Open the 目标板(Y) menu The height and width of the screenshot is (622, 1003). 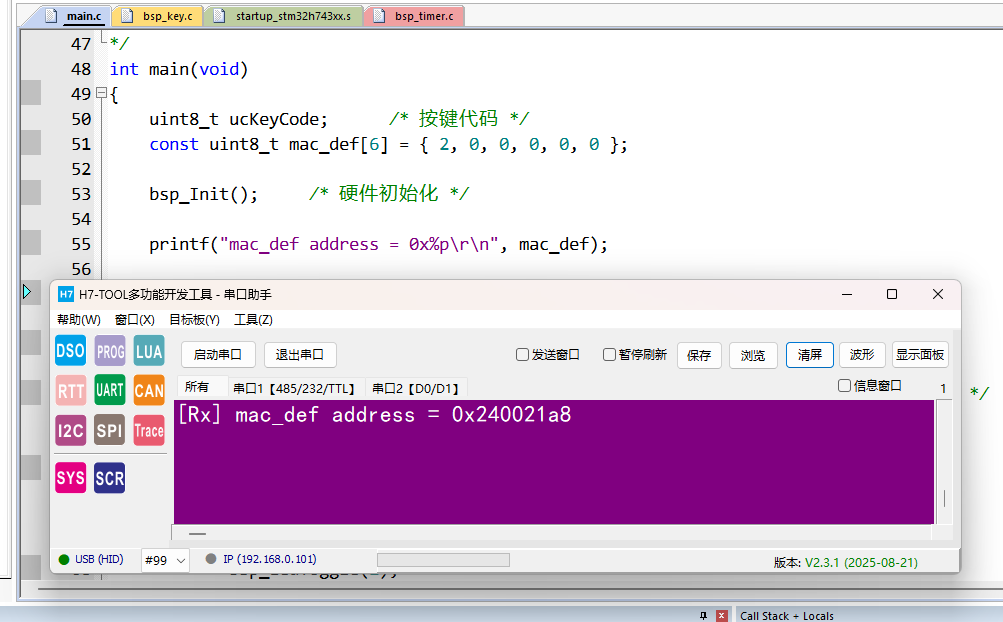point(194,320)
